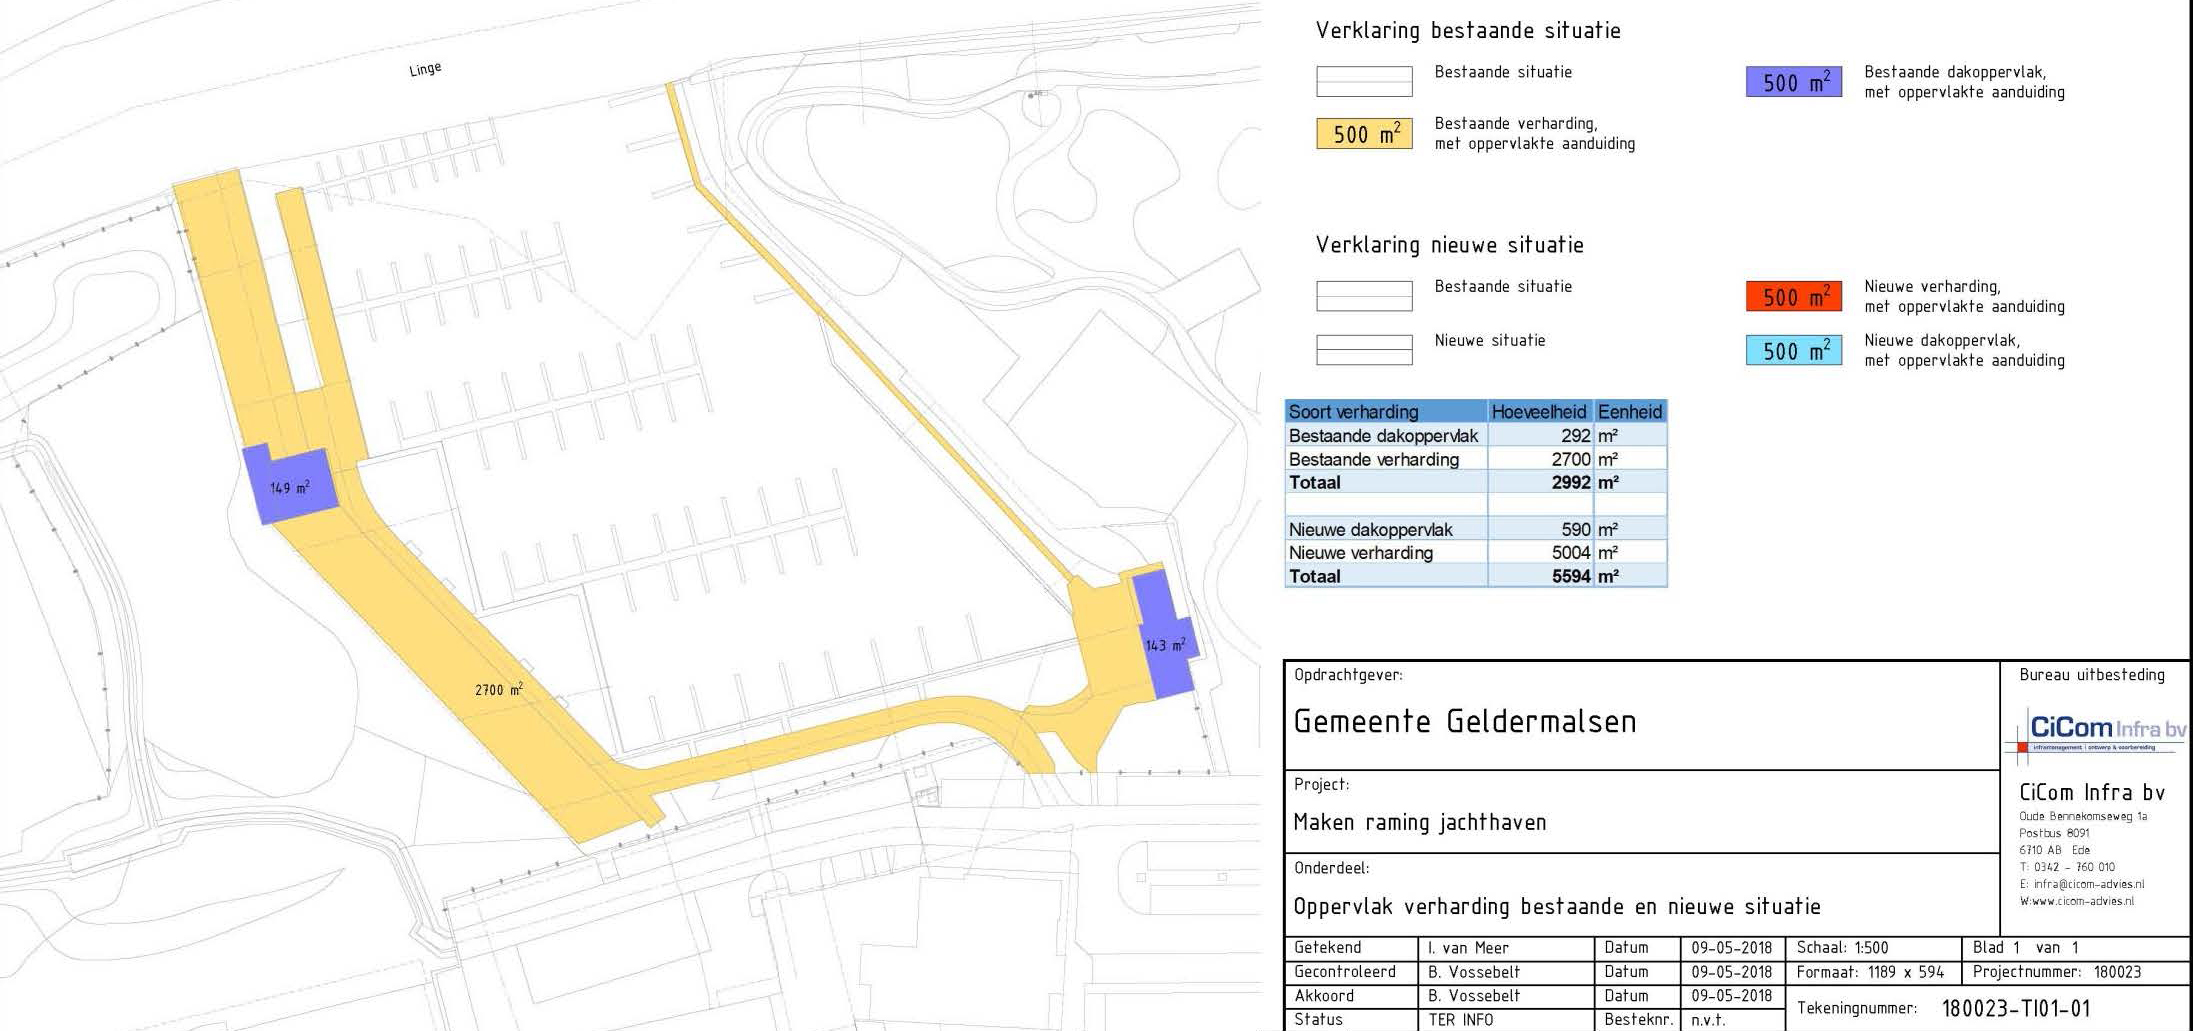
Task: Select the red 'Nieuwe verharding' legend swatch
Action: coord(1793,297)
